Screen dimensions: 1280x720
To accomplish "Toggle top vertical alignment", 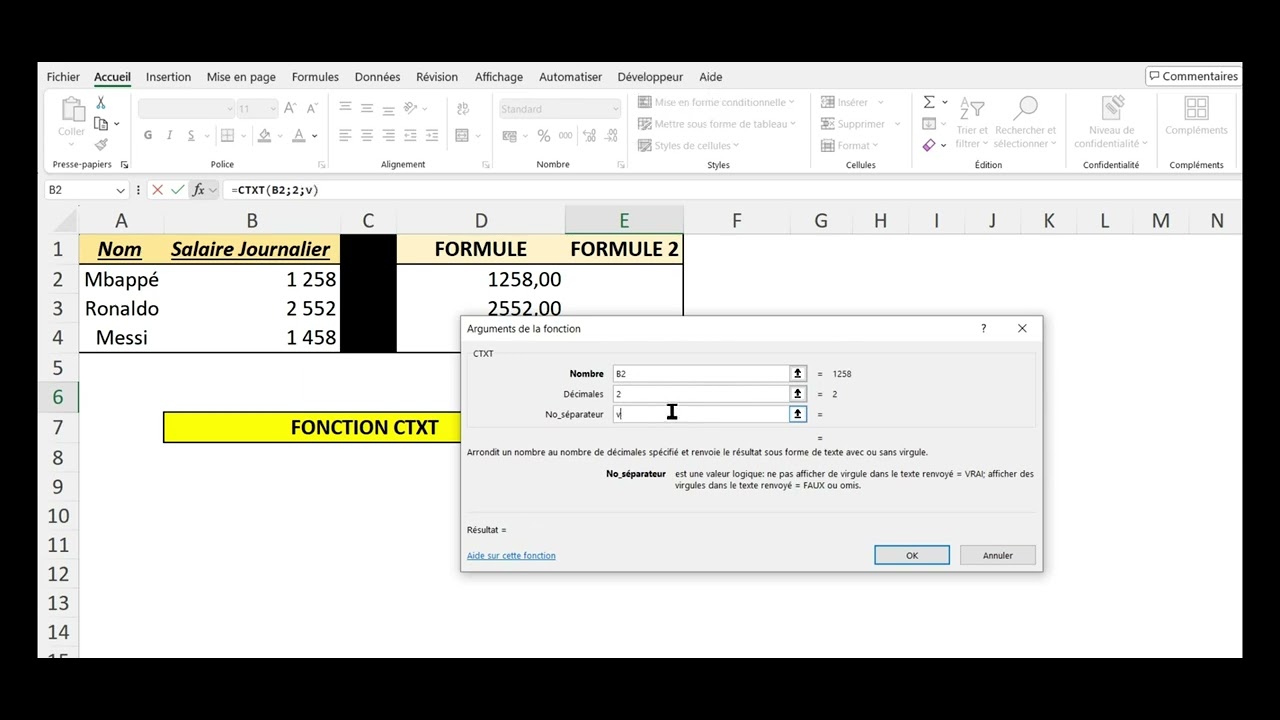I will pyautogui.click(x=345, y=108).
